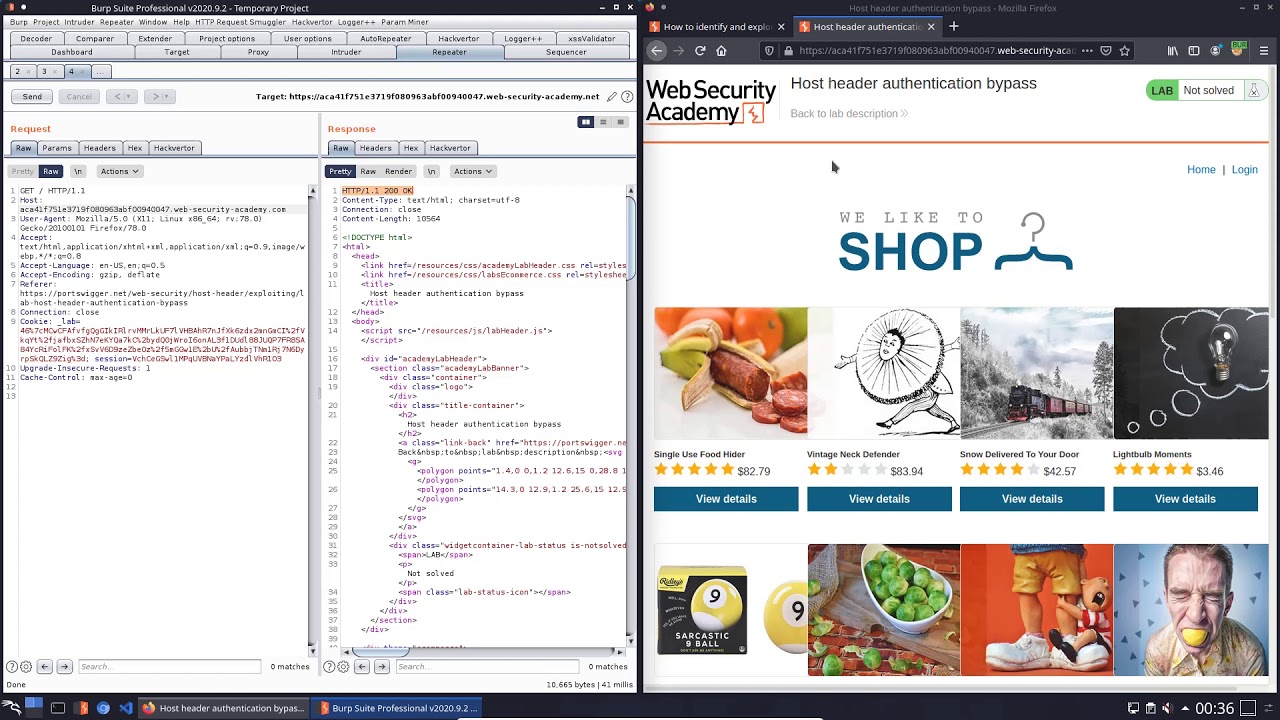Click request search input field

click(x=168, y=667)
